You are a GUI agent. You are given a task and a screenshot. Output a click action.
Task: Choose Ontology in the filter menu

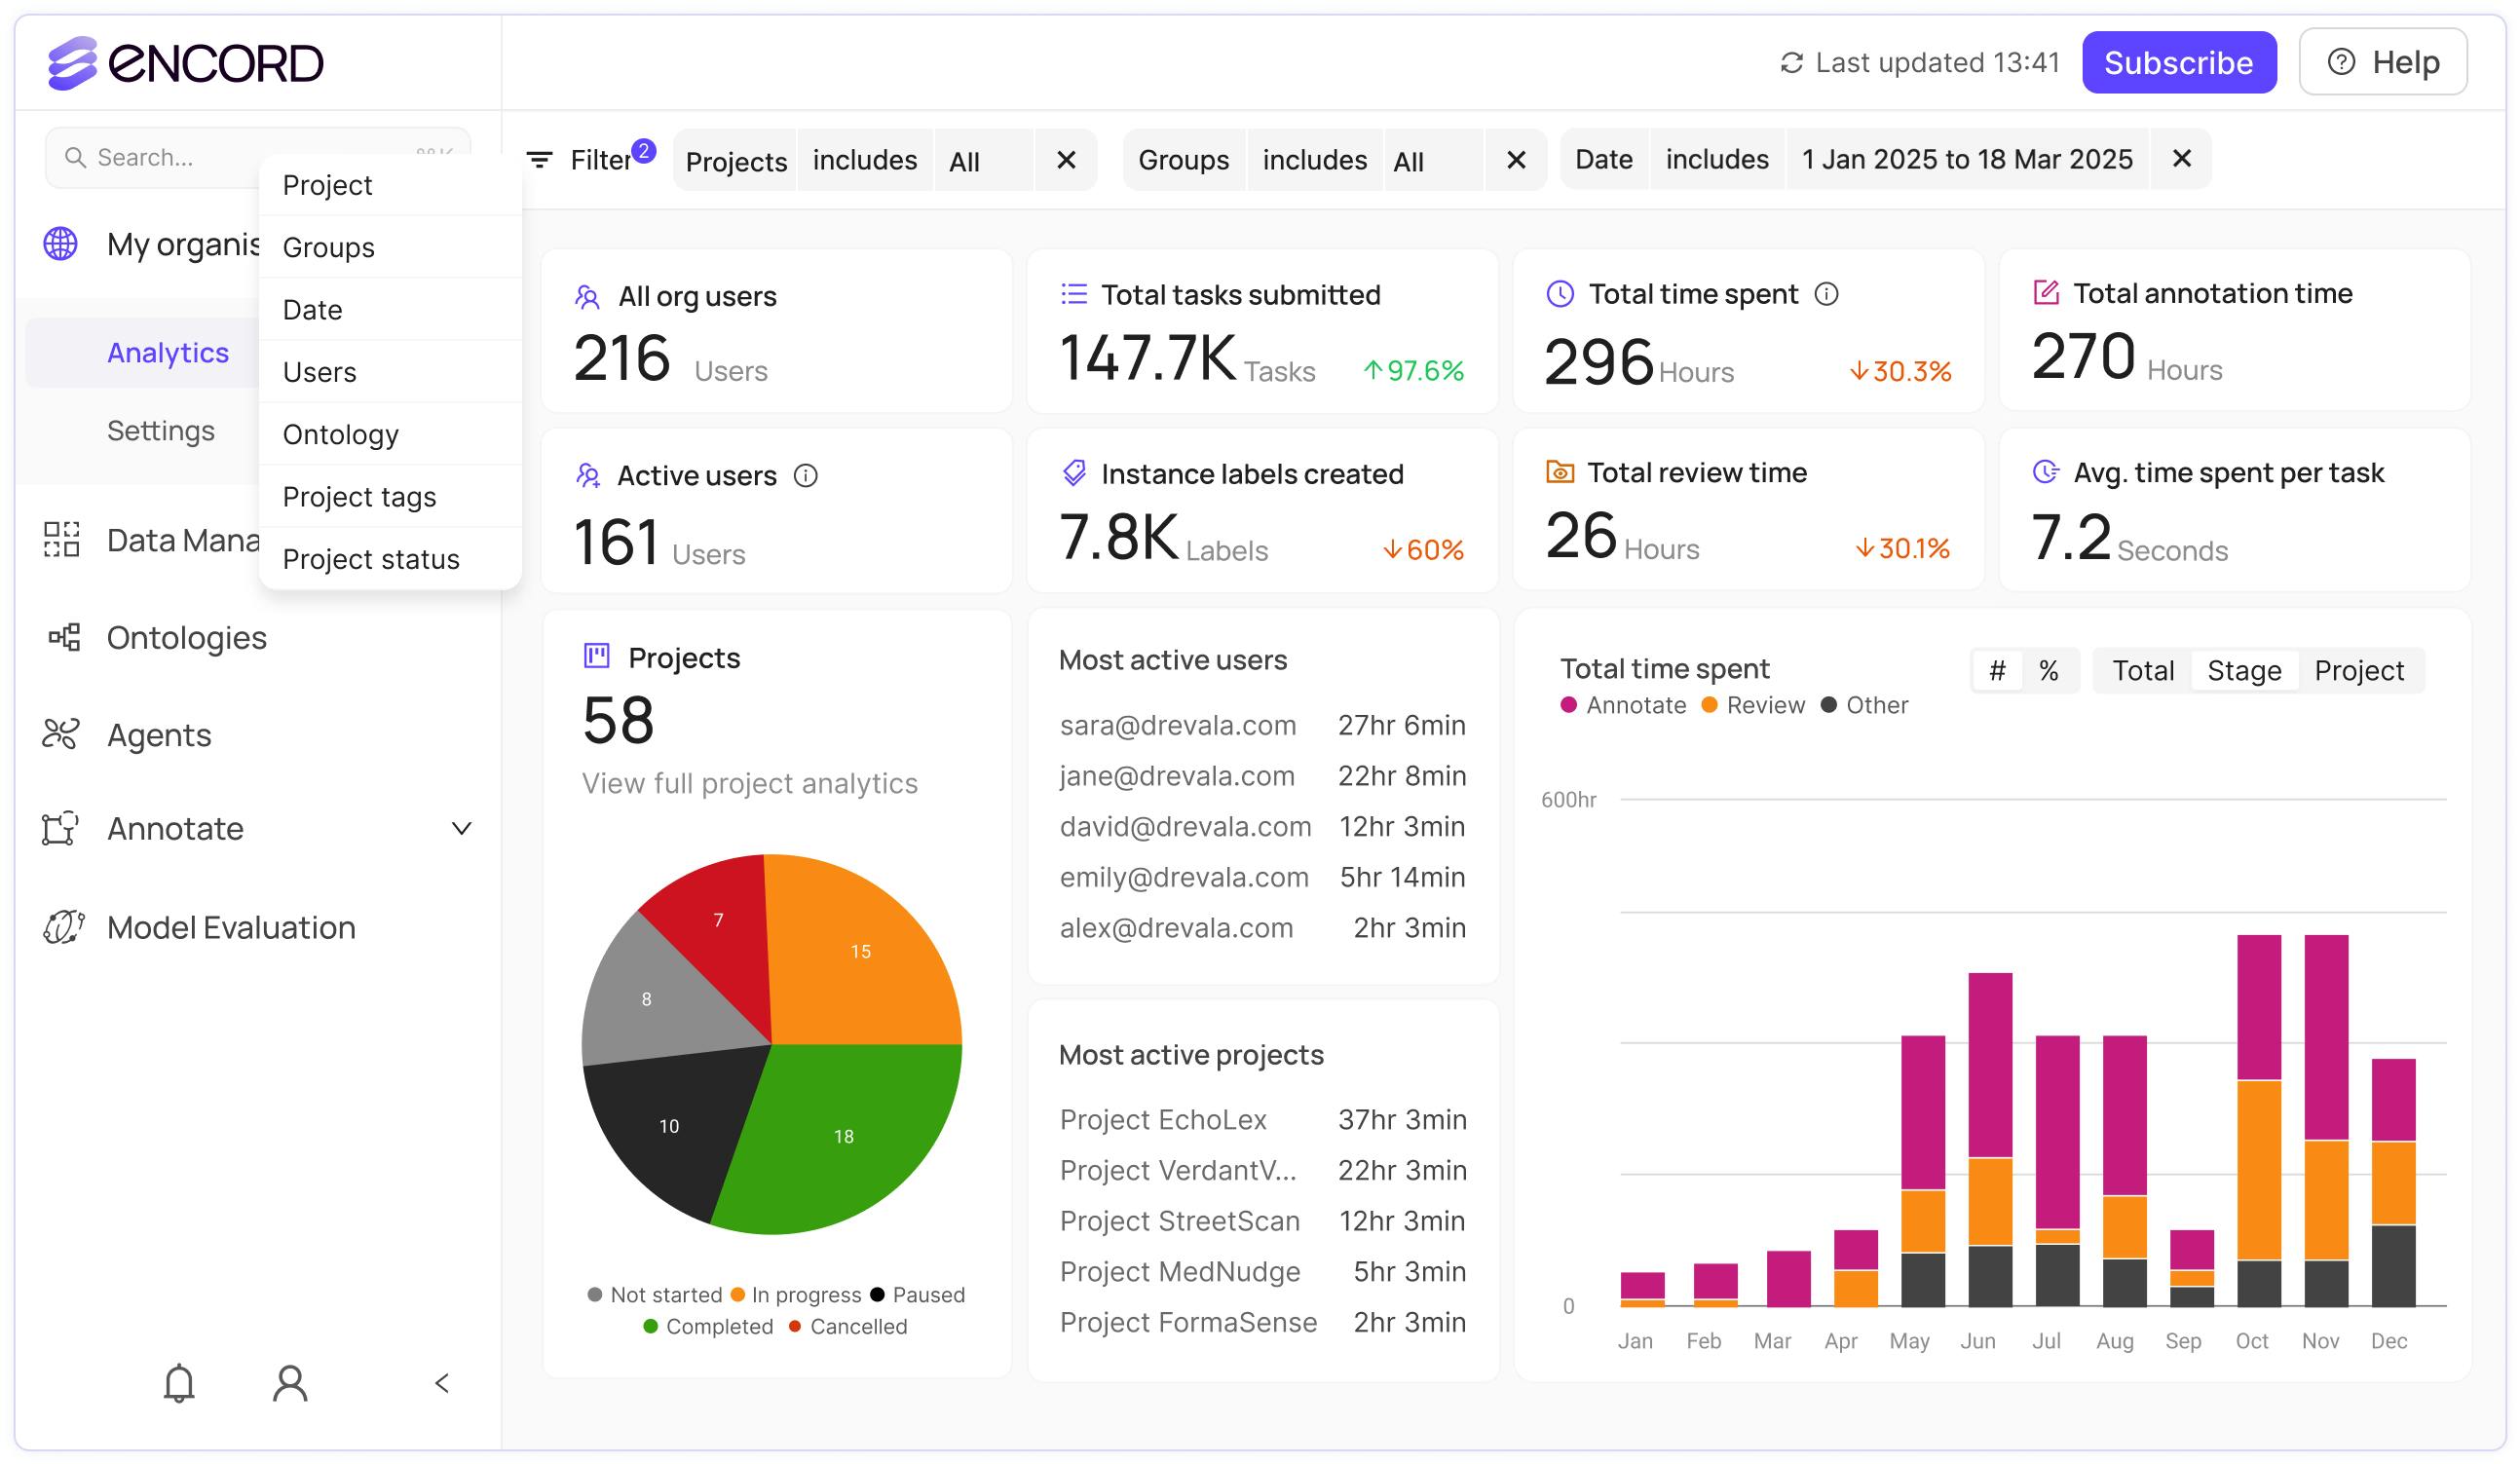(x=390, y=434)
